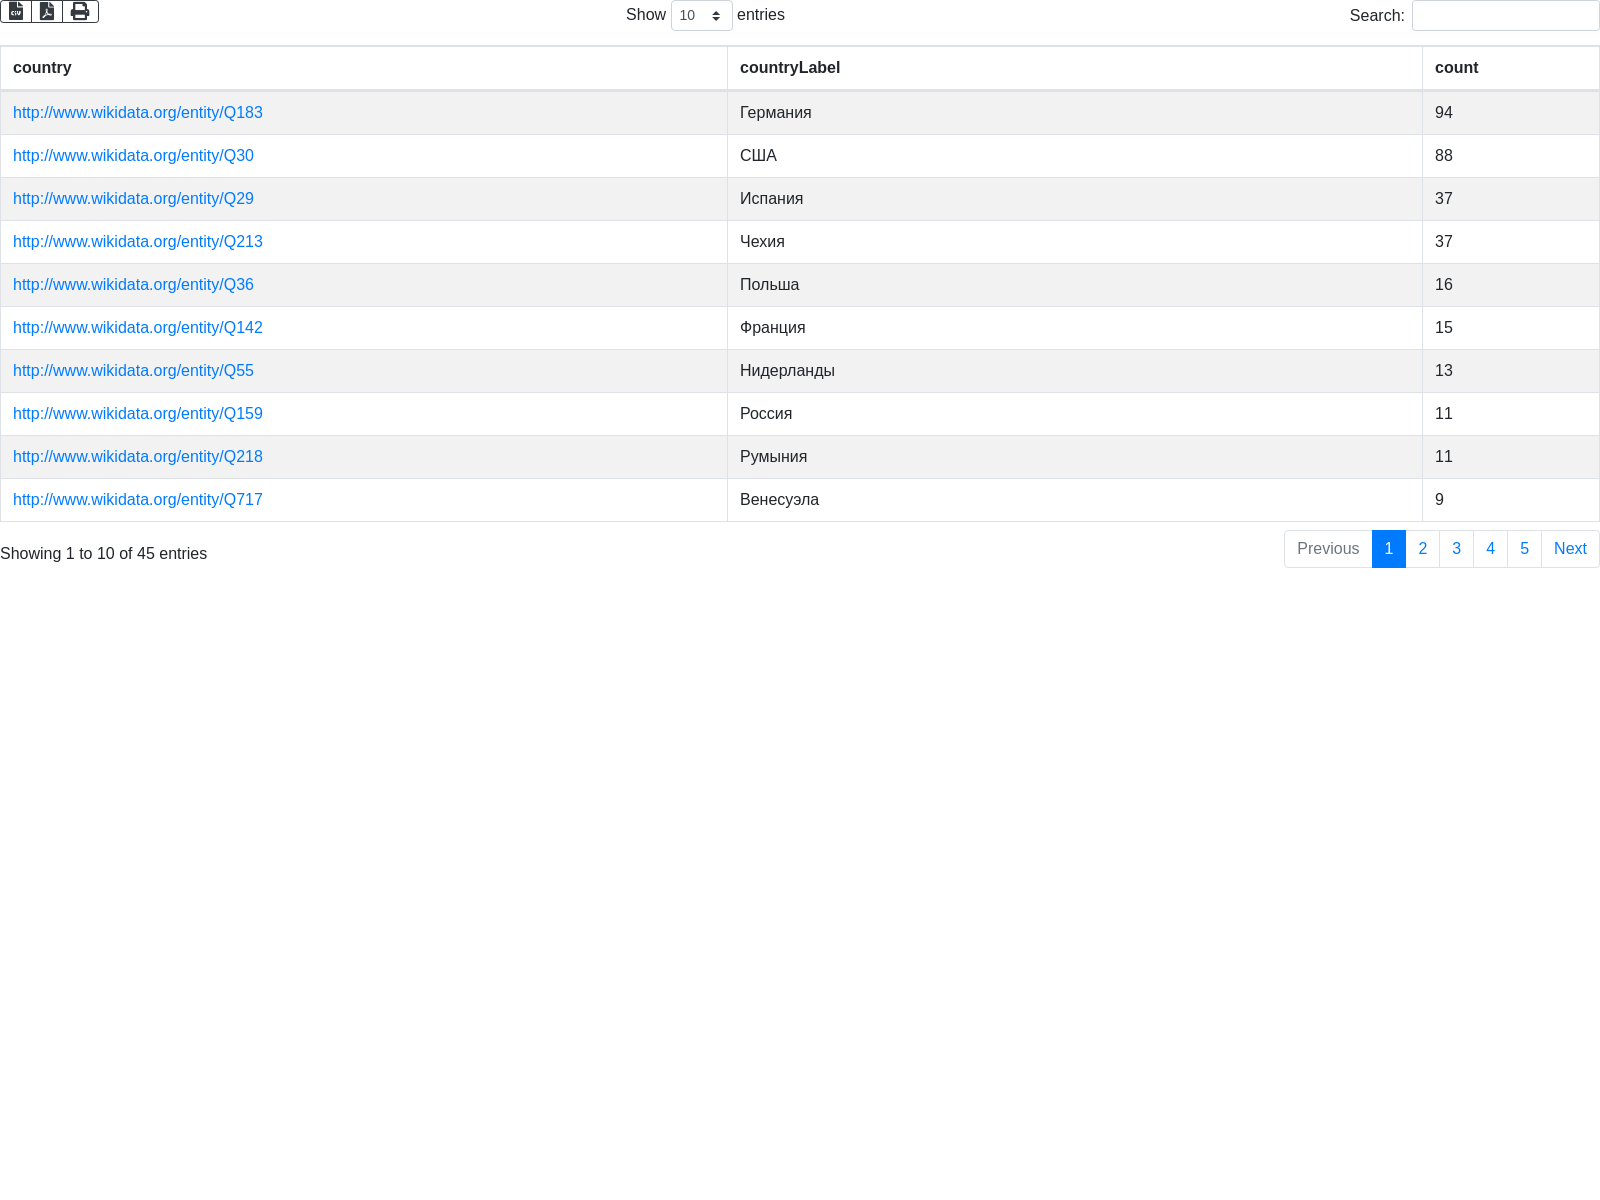
Task: Open the Wikidata link Q55
Action: 133,371
